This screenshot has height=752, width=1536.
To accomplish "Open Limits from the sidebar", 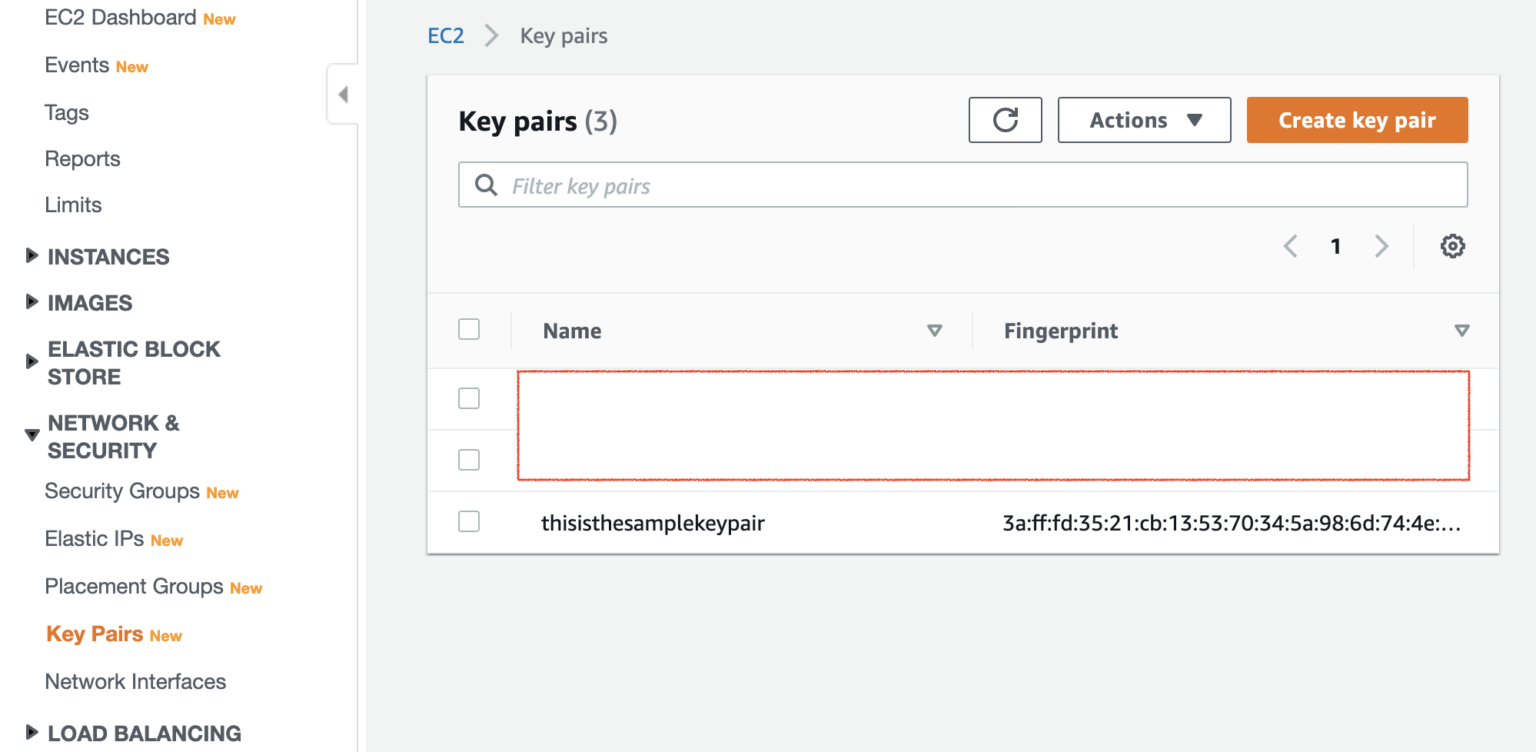I will click(x=73, y=204).
